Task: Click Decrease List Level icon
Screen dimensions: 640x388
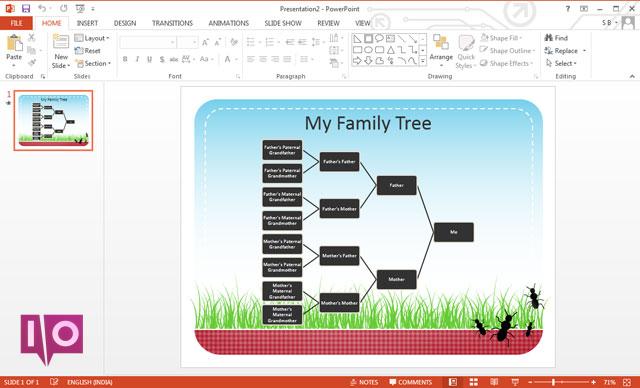Action: (x=290, y=42)
